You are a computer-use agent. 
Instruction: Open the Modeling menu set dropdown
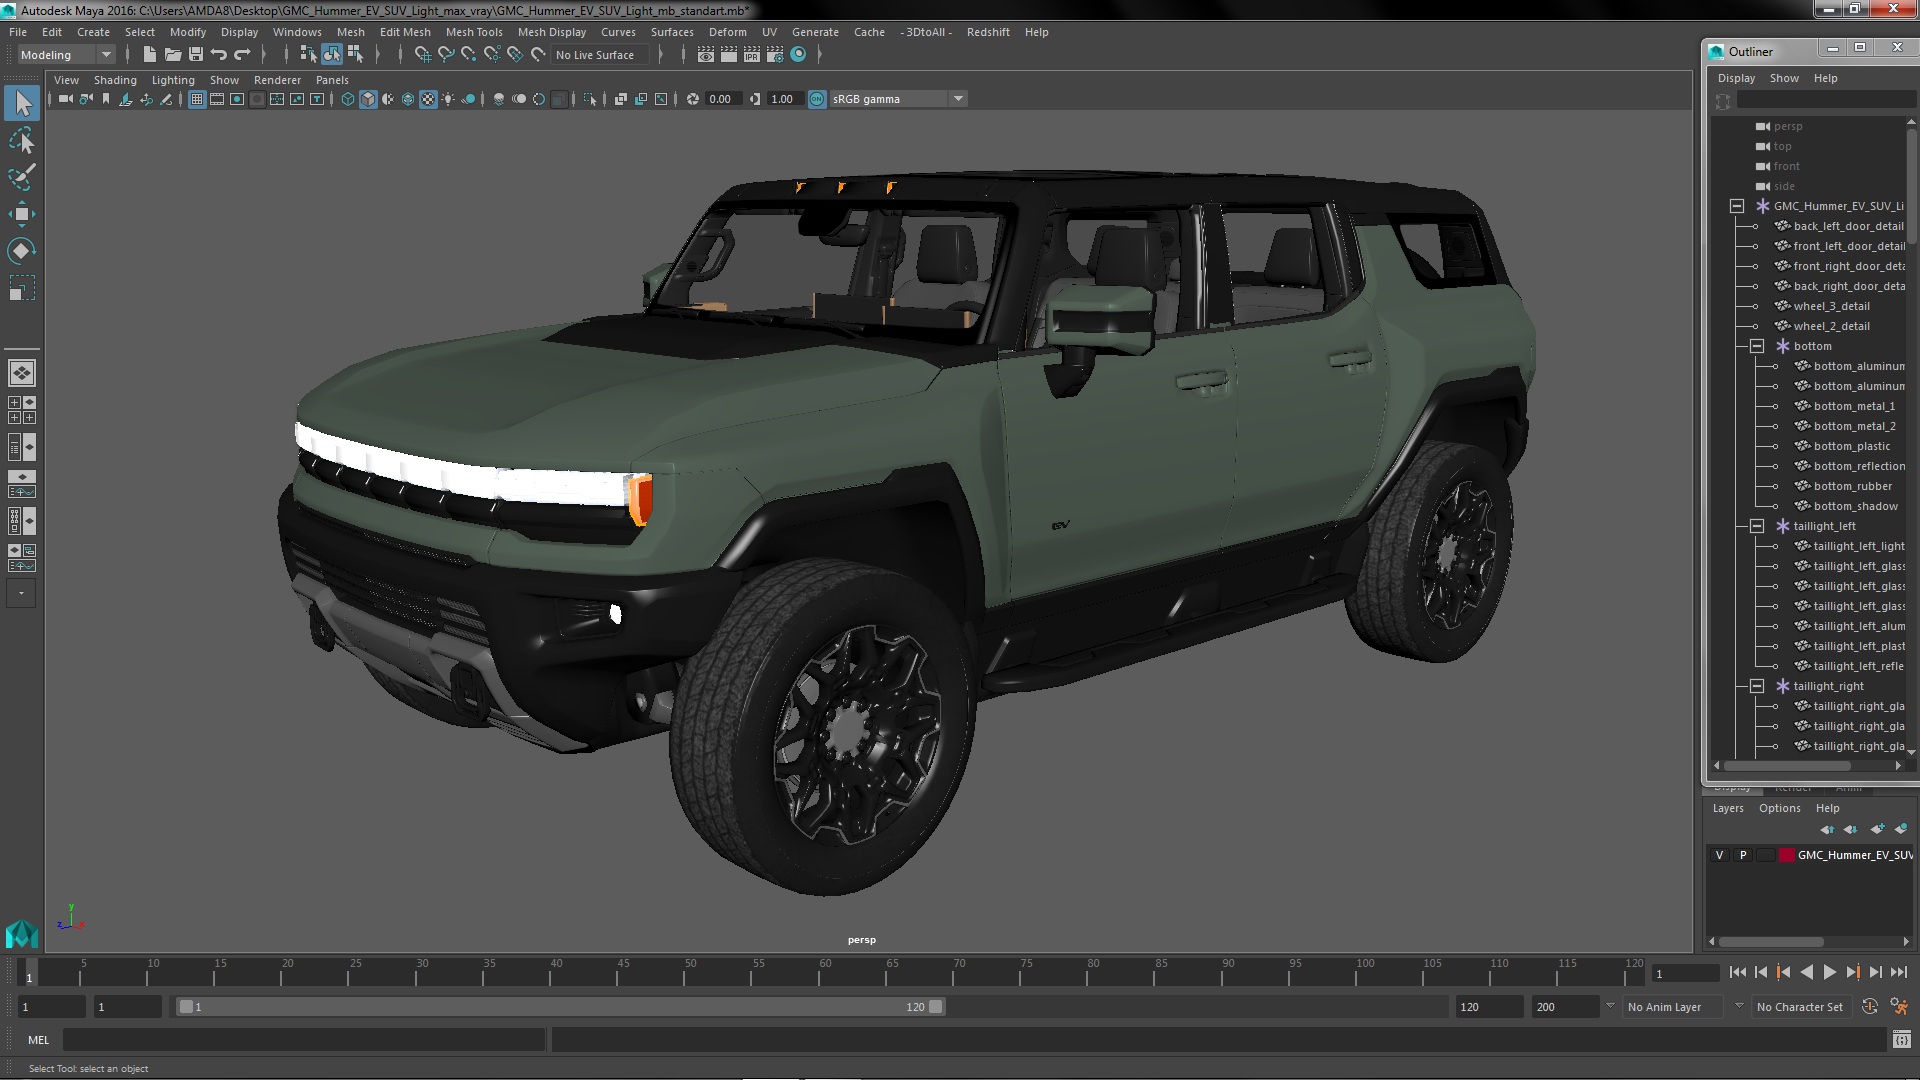tap(66, 55)
